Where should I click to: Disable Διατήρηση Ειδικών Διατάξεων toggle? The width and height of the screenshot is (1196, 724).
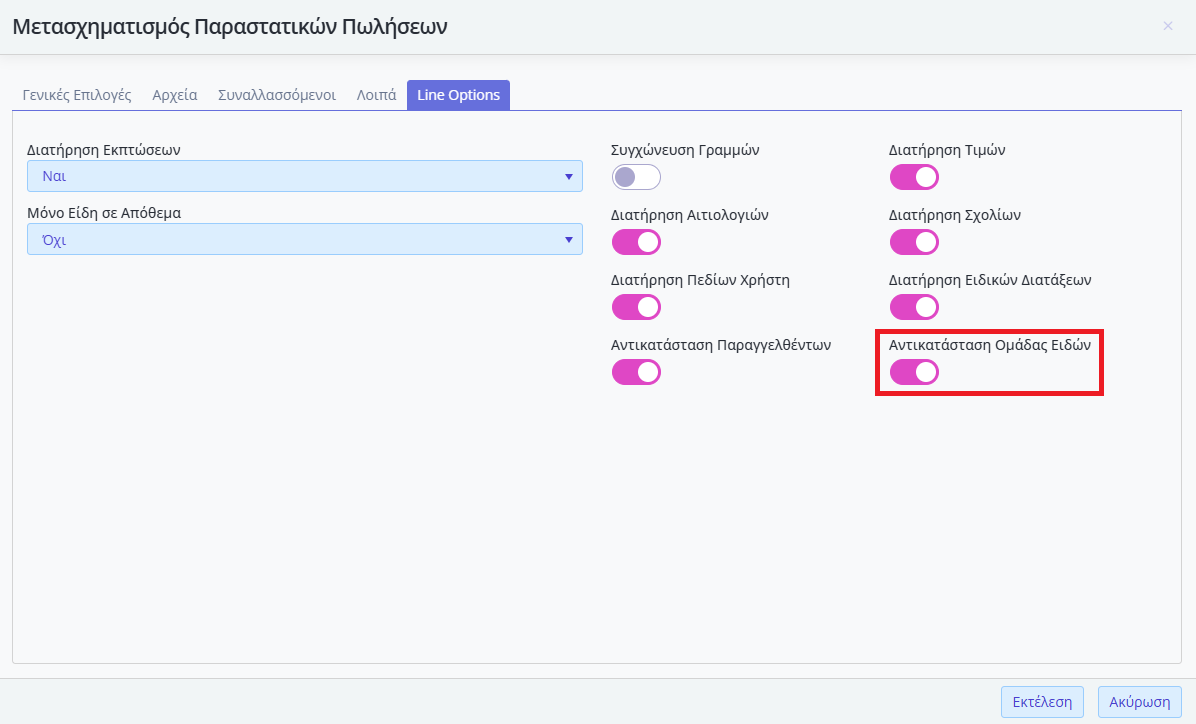click(914, 307)
